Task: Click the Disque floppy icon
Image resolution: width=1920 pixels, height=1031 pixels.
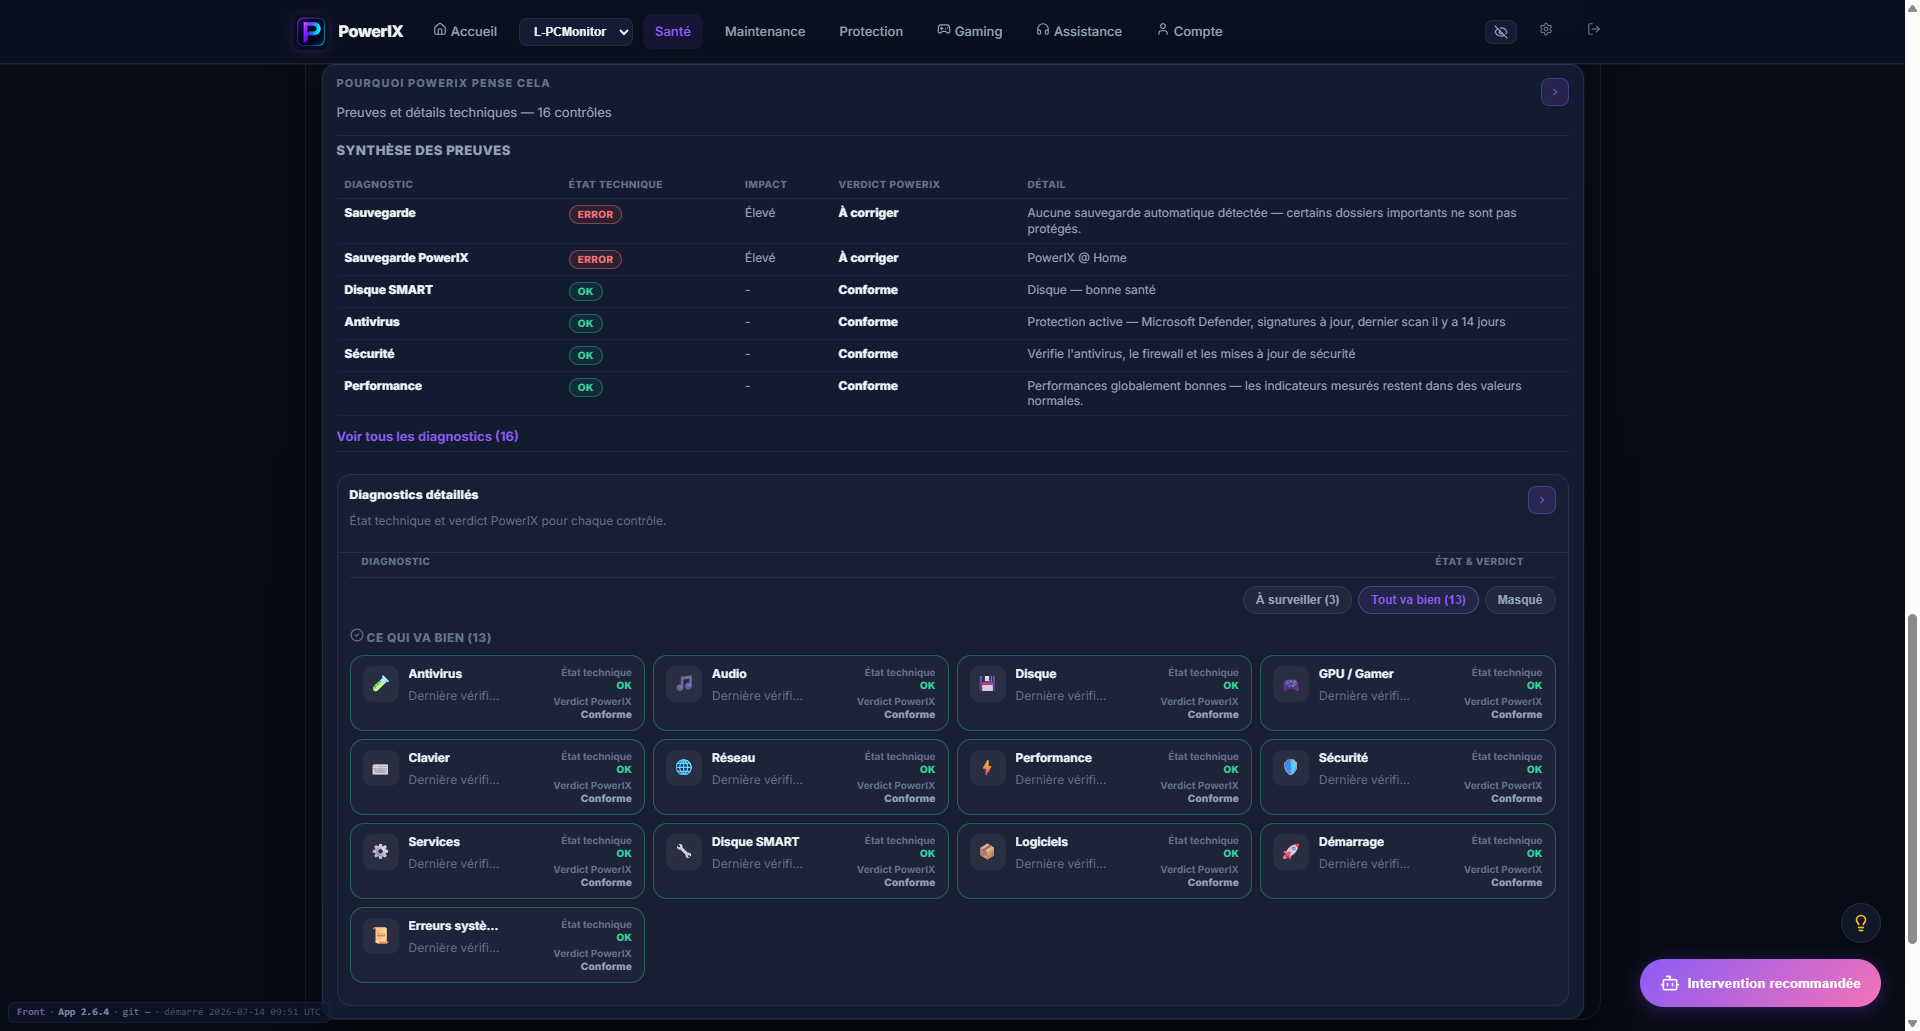Action: [x=987, y=684]
